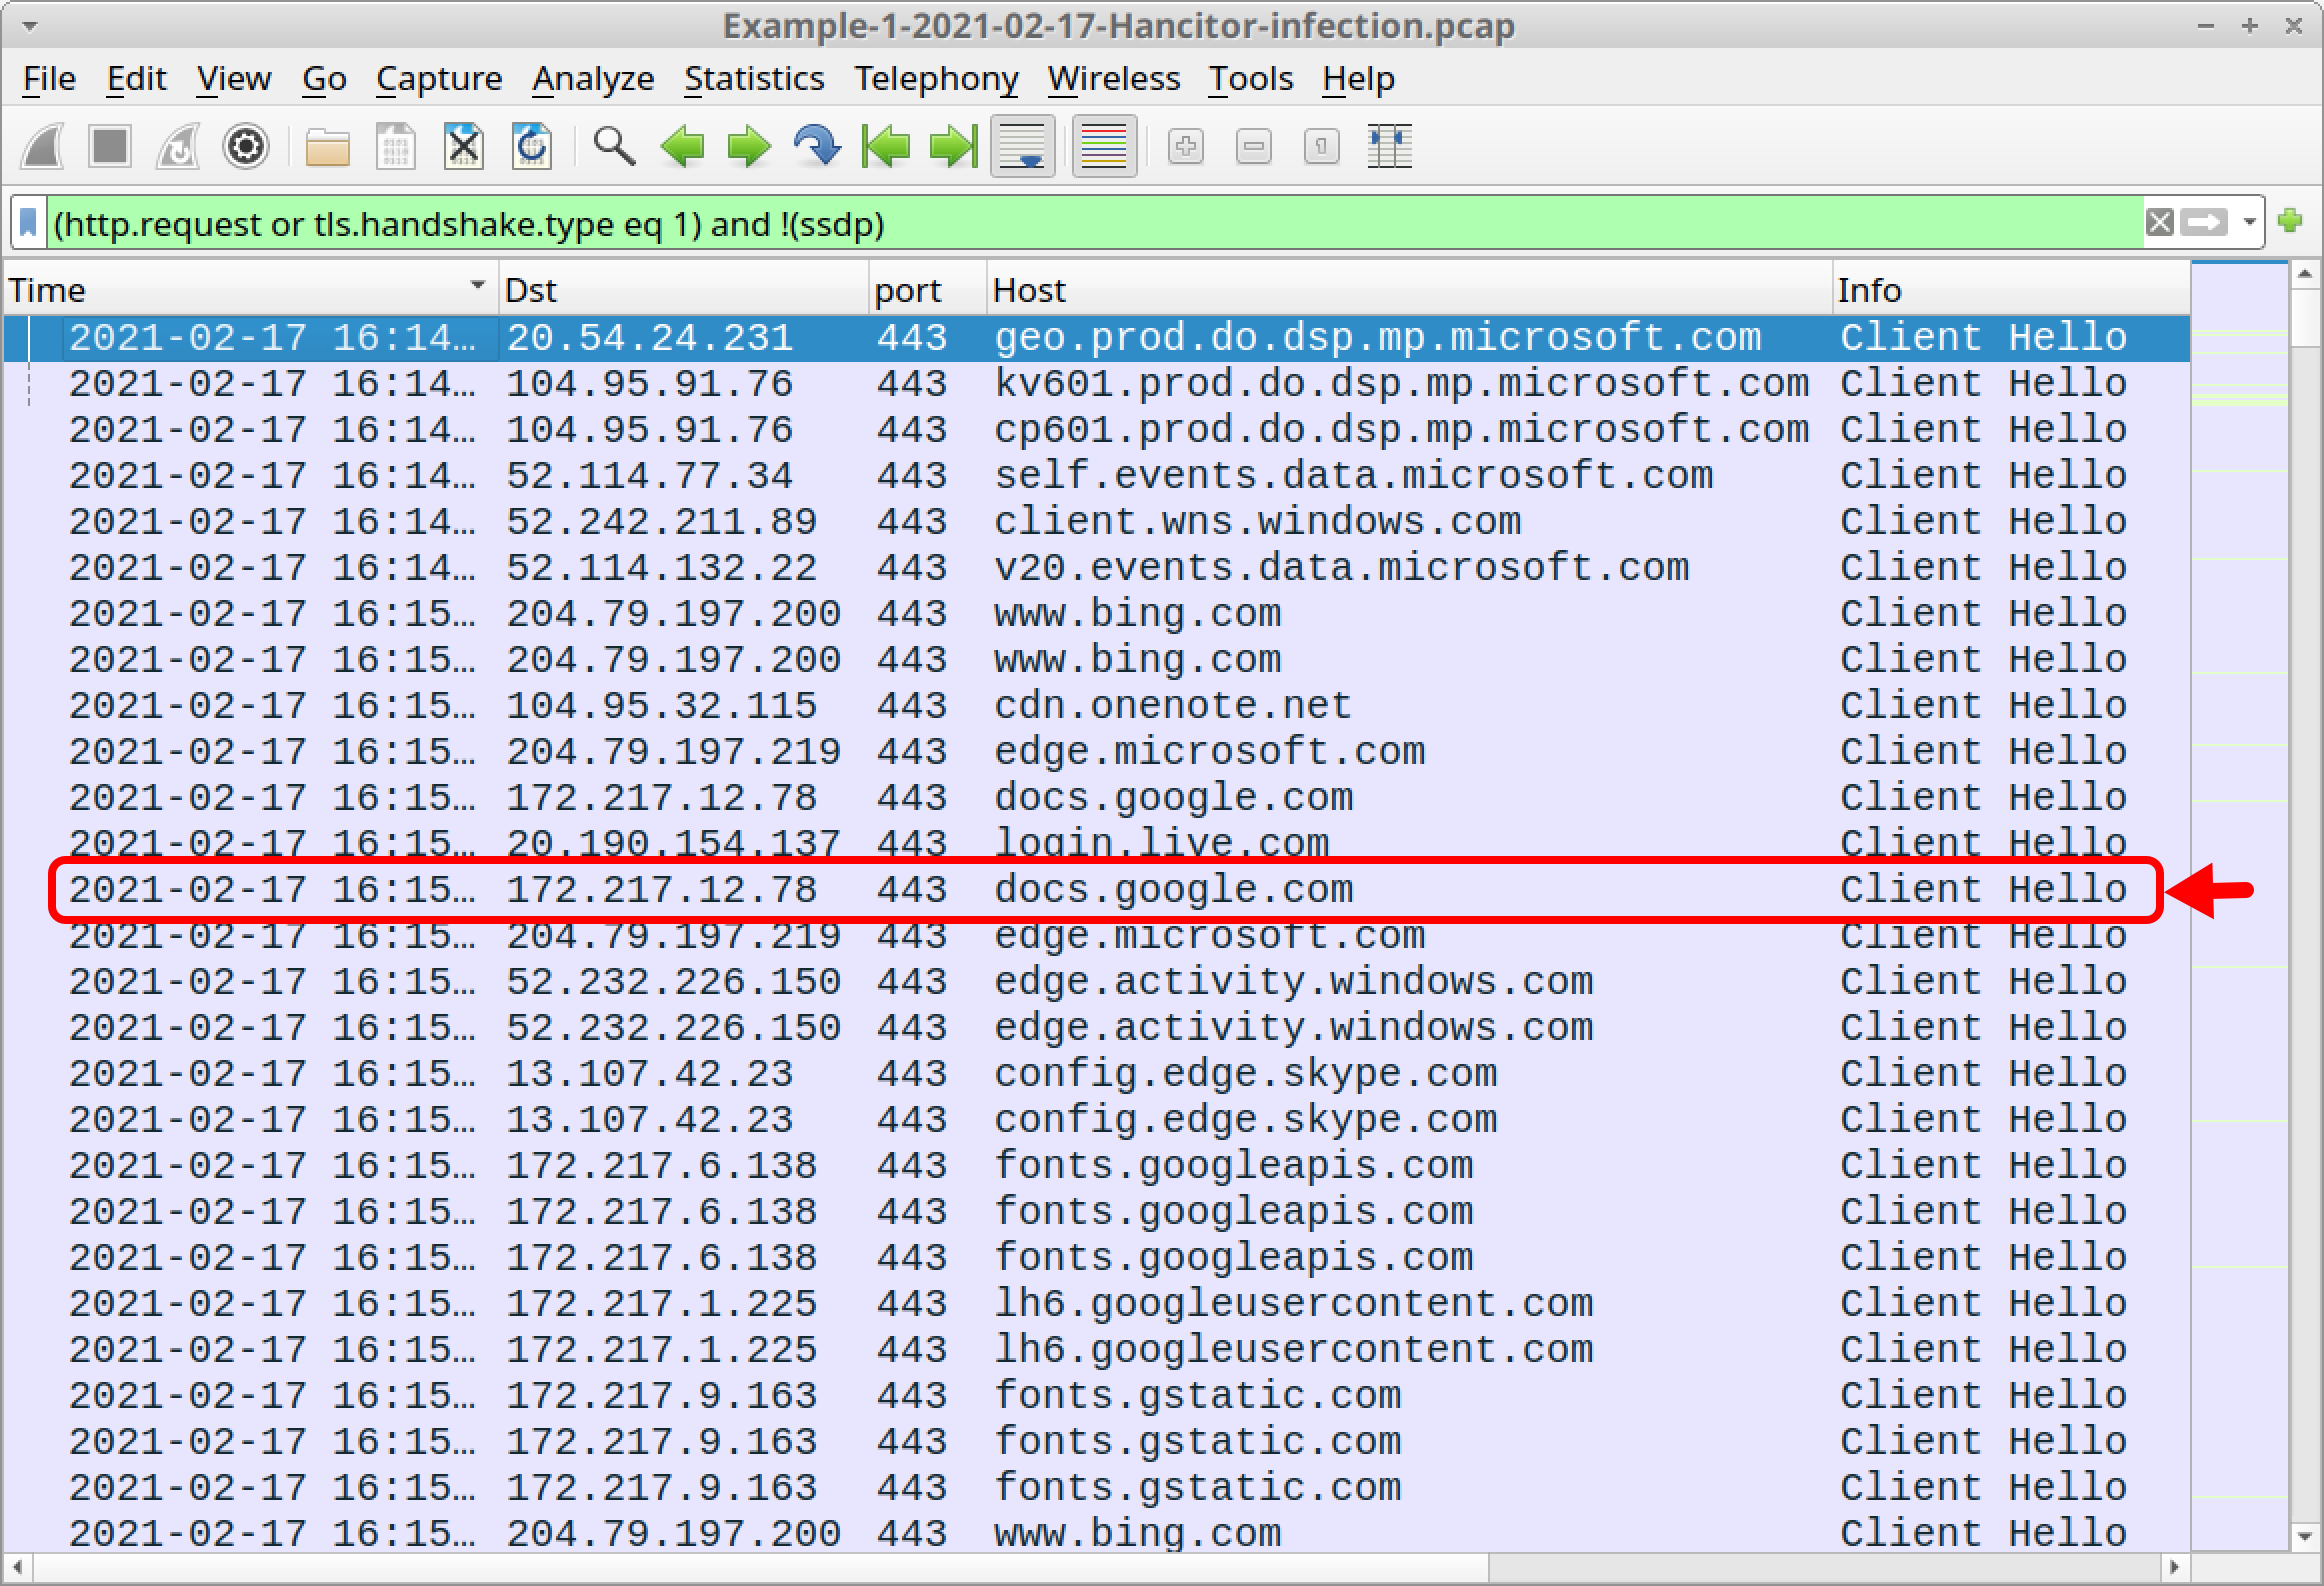This screenshot has width=2324, height=1586.
Task: Click the horizontal scrollbar right arrow
Action: pos(2173,1567)
